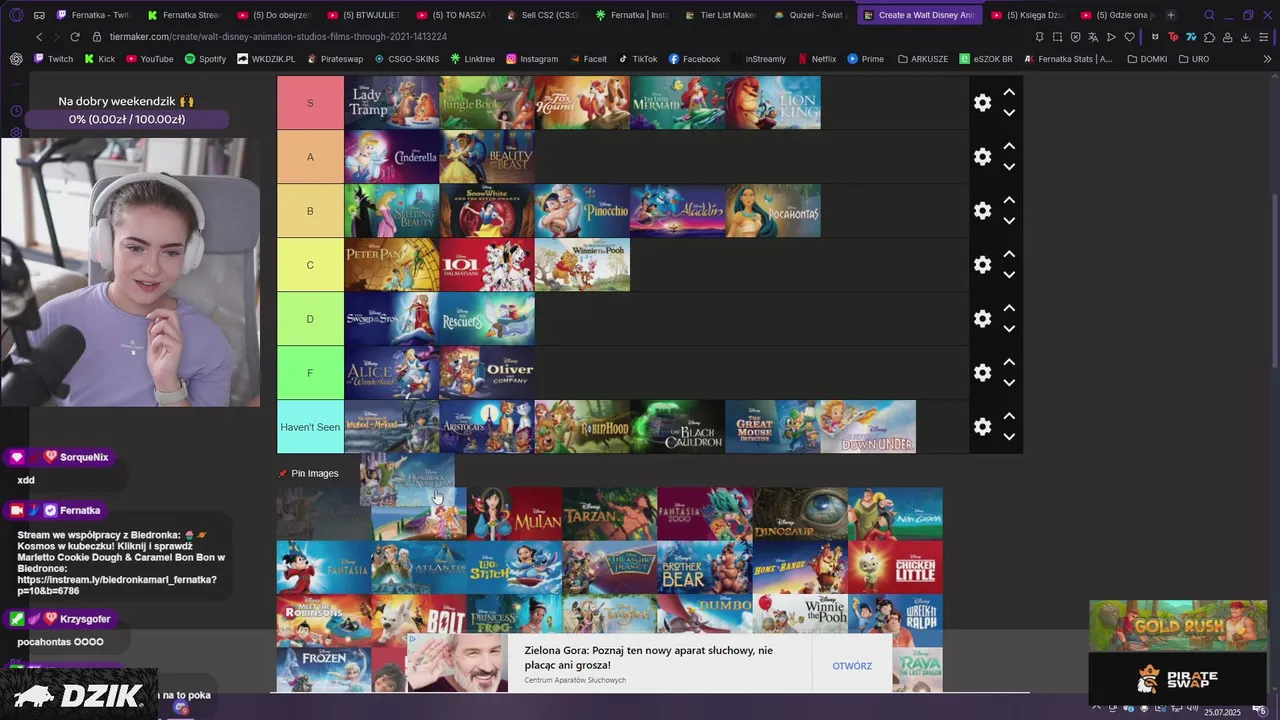1280x720 pixels.
Task: Click the cyan Haven't Seen label
Action: (310, 427)
